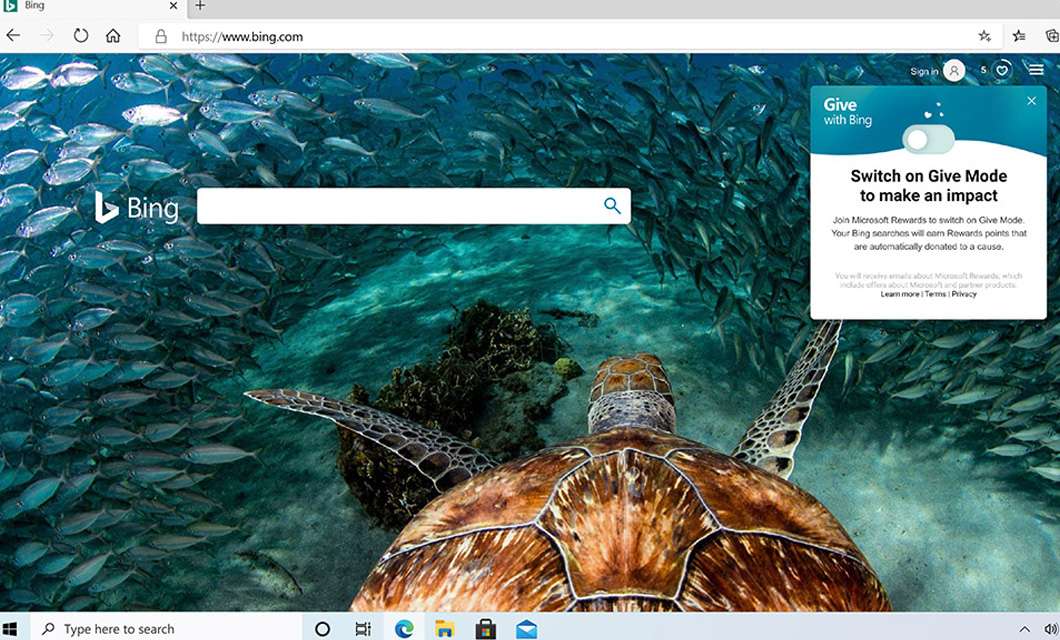This screenshot has height=640, width=1060.
Task: View site info via padlock icon
Action: click(161, 36)
